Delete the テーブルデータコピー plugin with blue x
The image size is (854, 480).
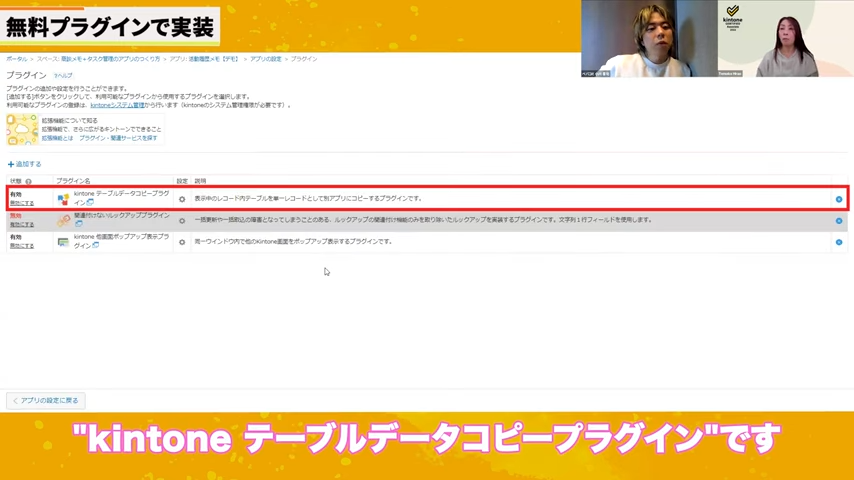[839, 199]
